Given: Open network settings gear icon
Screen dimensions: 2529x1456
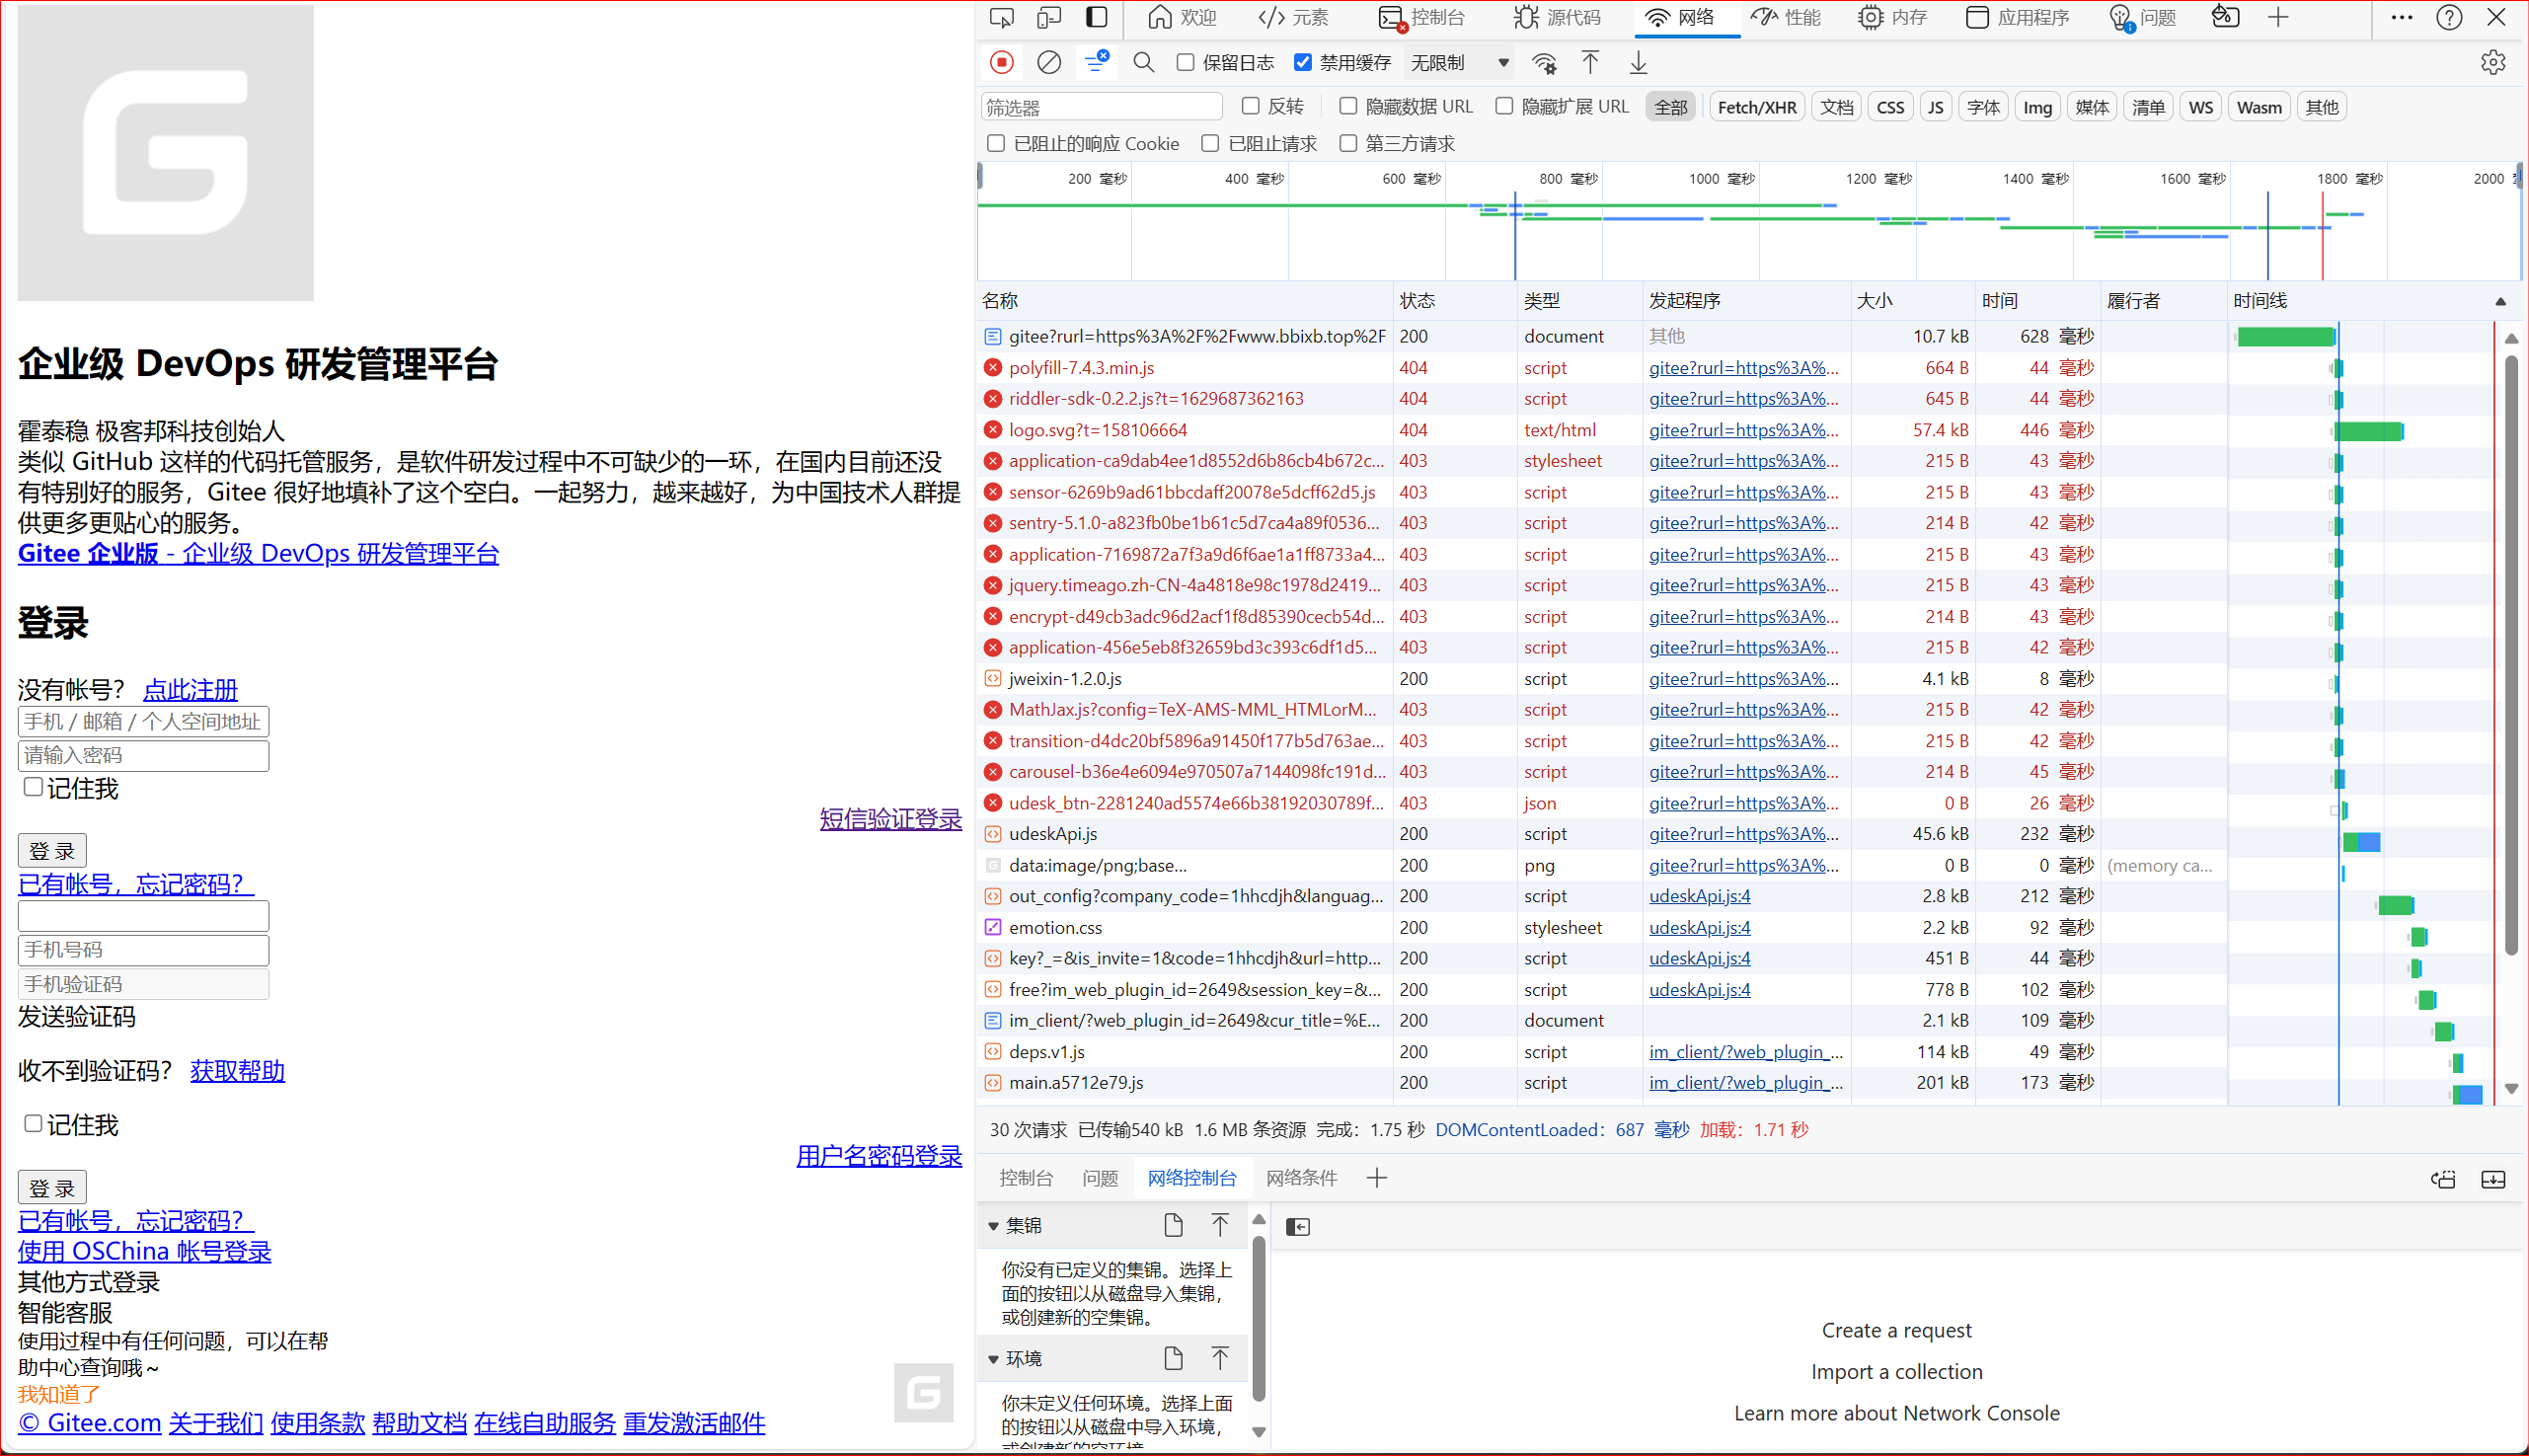Looking at the screenshot, I should coord(2492,62).
